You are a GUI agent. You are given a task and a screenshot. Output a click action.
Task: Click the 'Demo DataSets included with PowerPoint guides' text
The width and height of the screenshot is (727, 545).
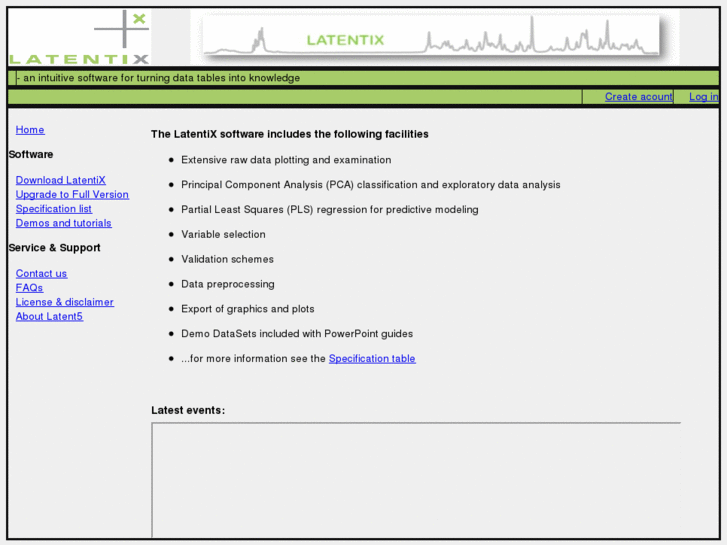(x=297, y=334)
